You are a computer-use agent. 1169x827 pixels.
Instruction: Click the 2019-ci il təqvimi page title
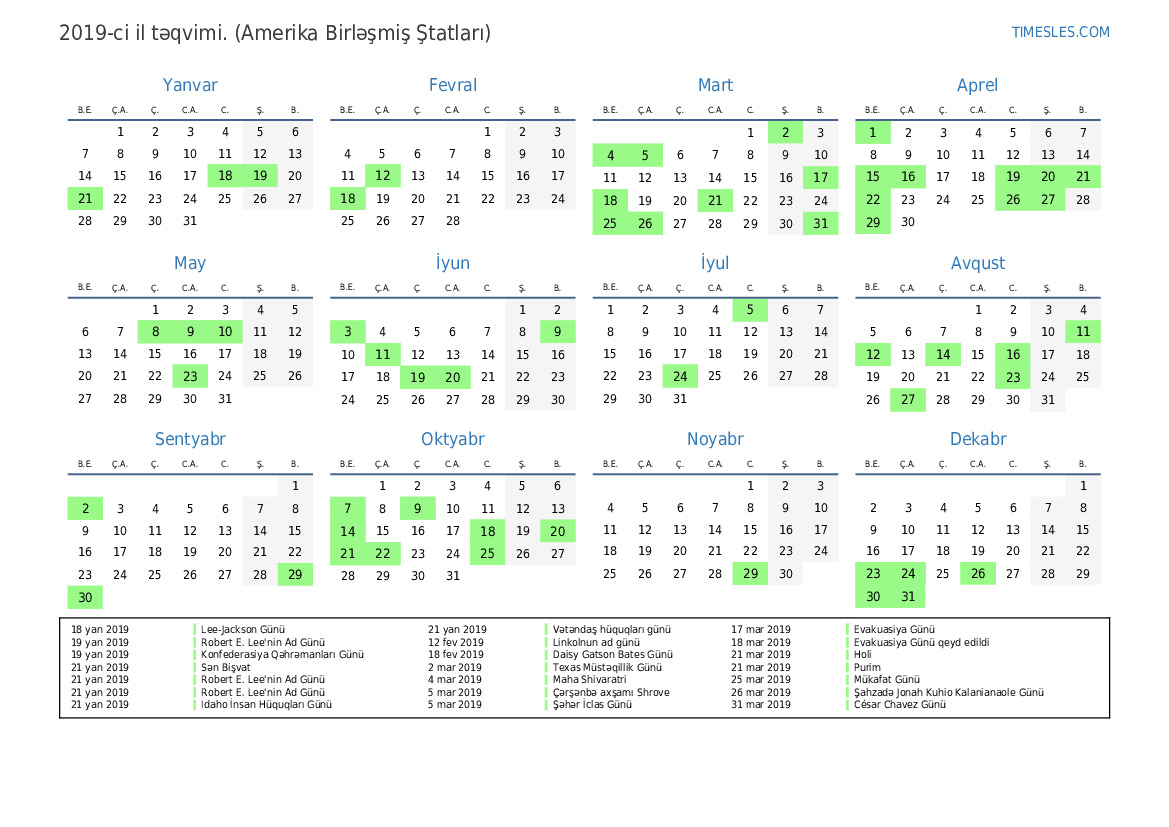tap(275, 33)
